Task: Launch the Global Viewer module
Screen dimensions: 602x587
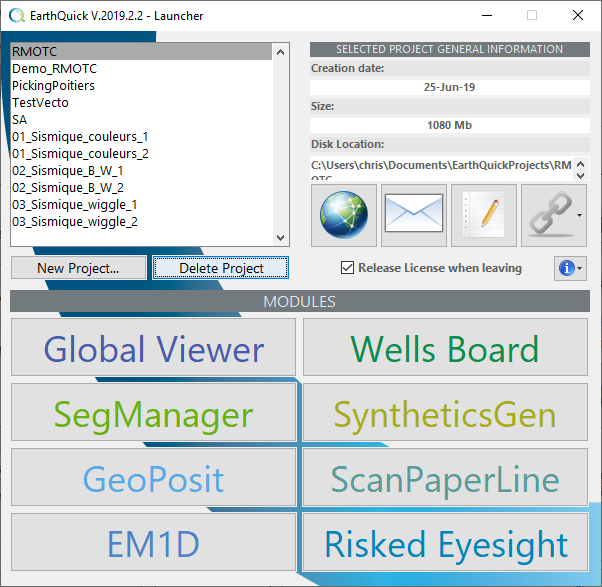Action: pos(153,347)
